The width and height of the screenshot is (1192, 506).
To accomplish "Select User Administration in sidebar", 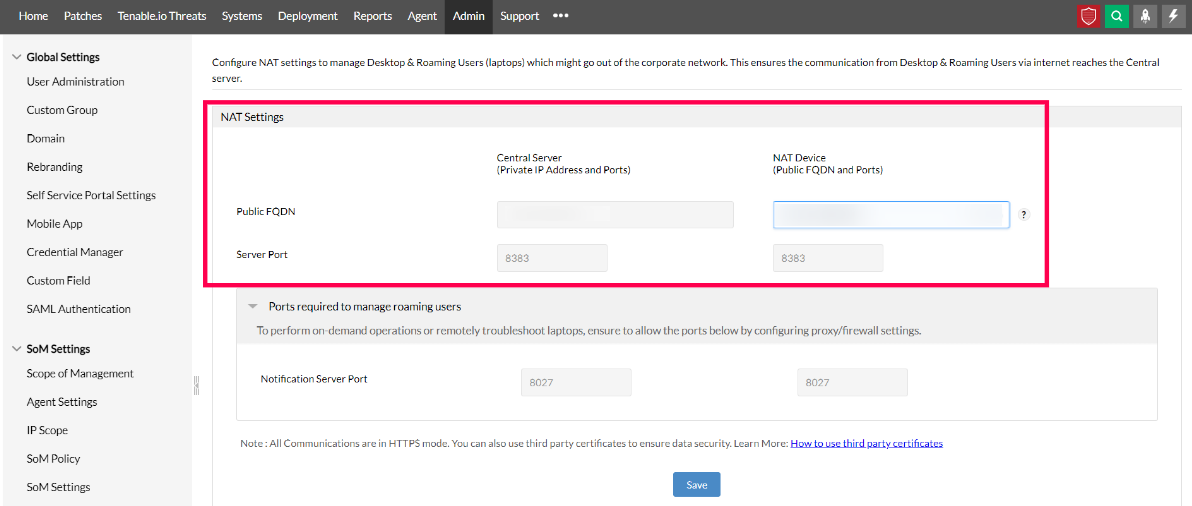I will pos(76,82).
